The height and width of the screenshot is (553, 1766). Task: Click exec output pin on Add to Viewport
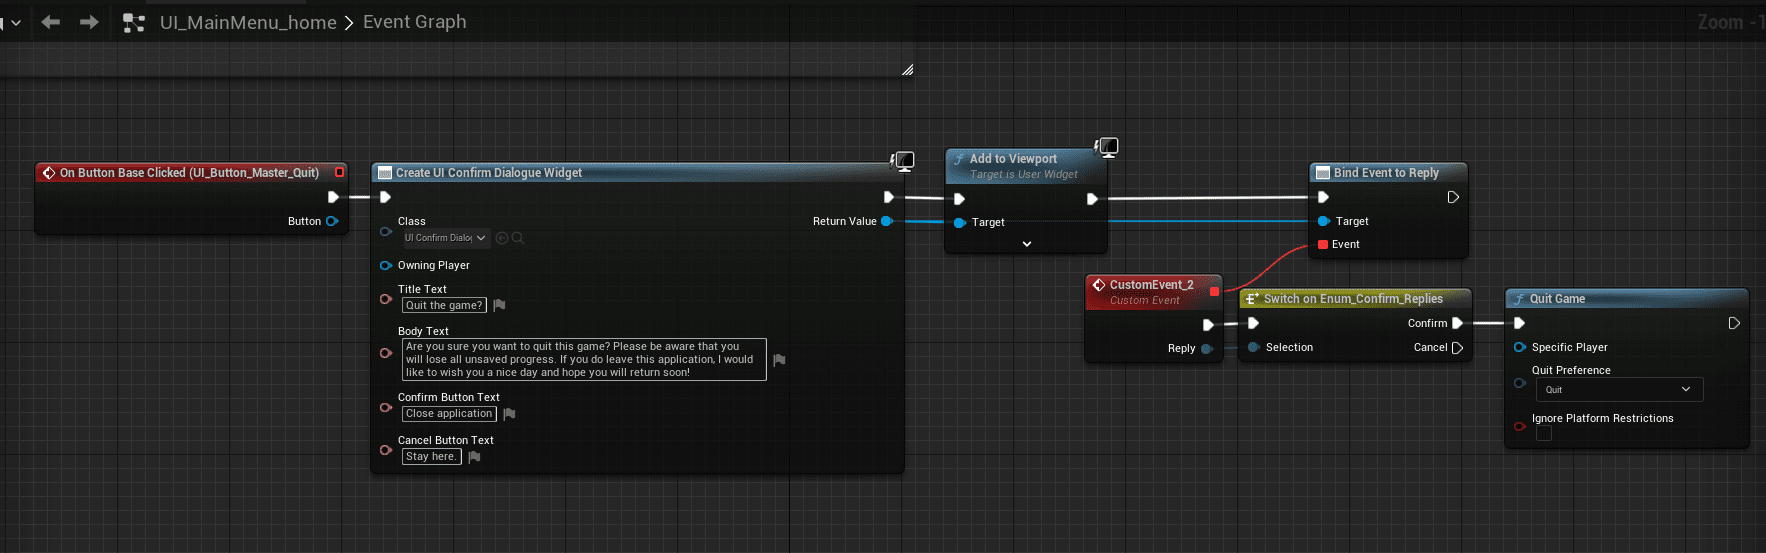coord(1092,199)
